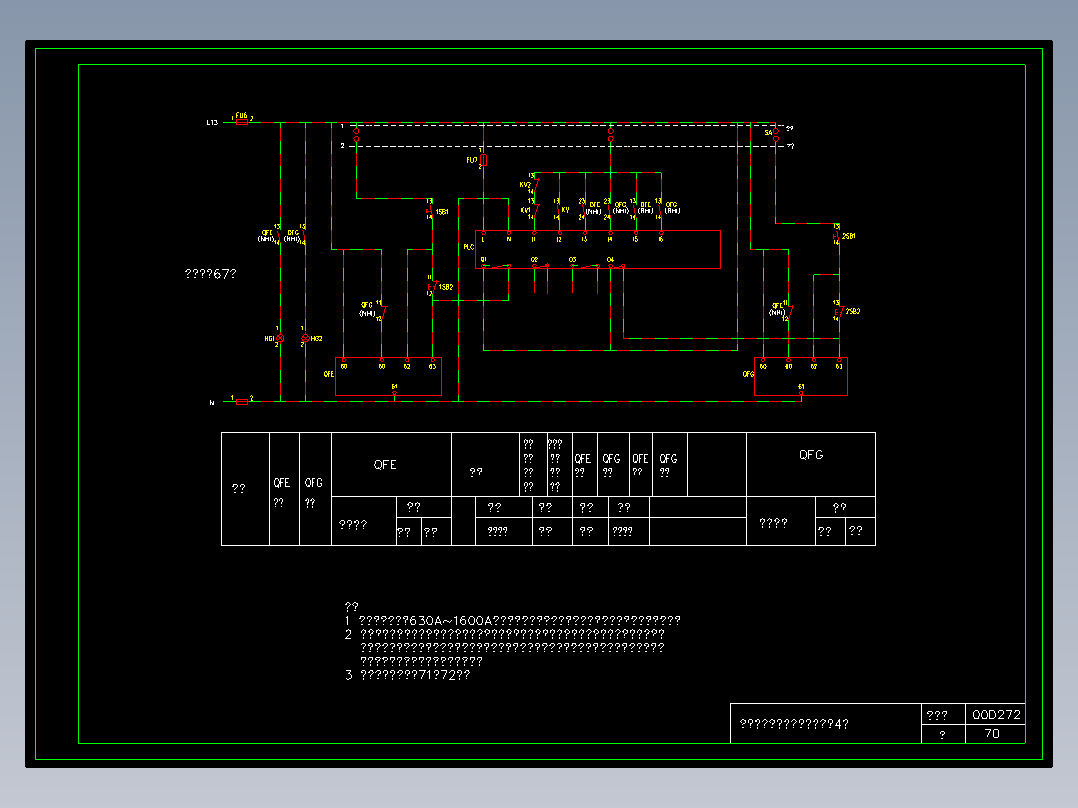The image size is (1078, 808).
Task: Select the large QFG header cell in the table
Action: pos(811,464)
